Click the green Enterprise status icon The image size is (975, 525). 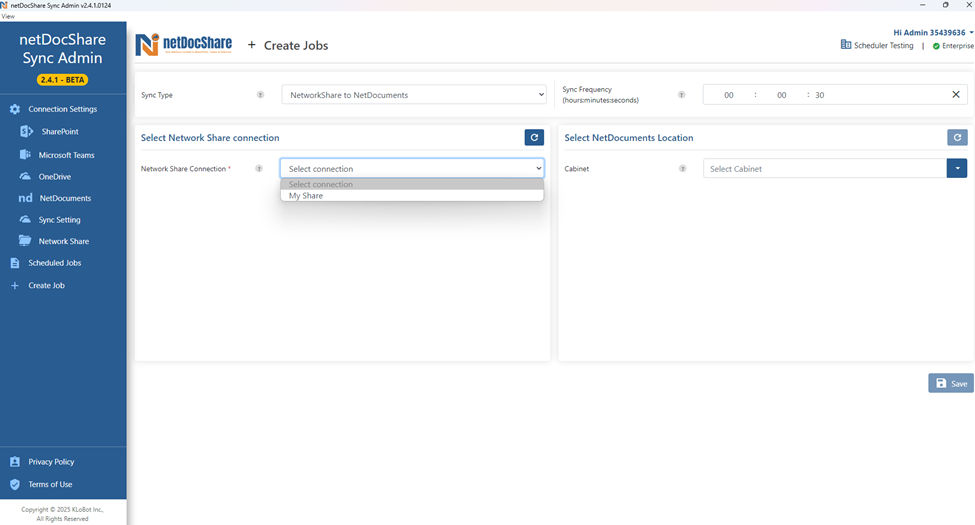pos(936,46)
